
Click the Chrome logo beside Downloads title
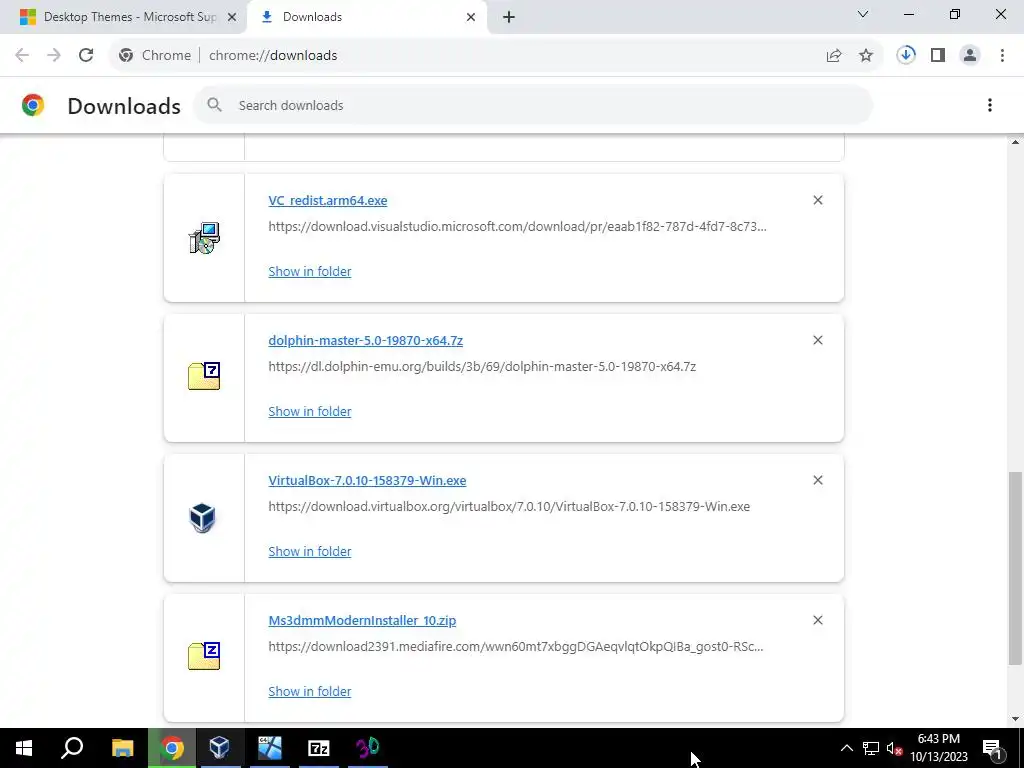[x=33, y=105]
